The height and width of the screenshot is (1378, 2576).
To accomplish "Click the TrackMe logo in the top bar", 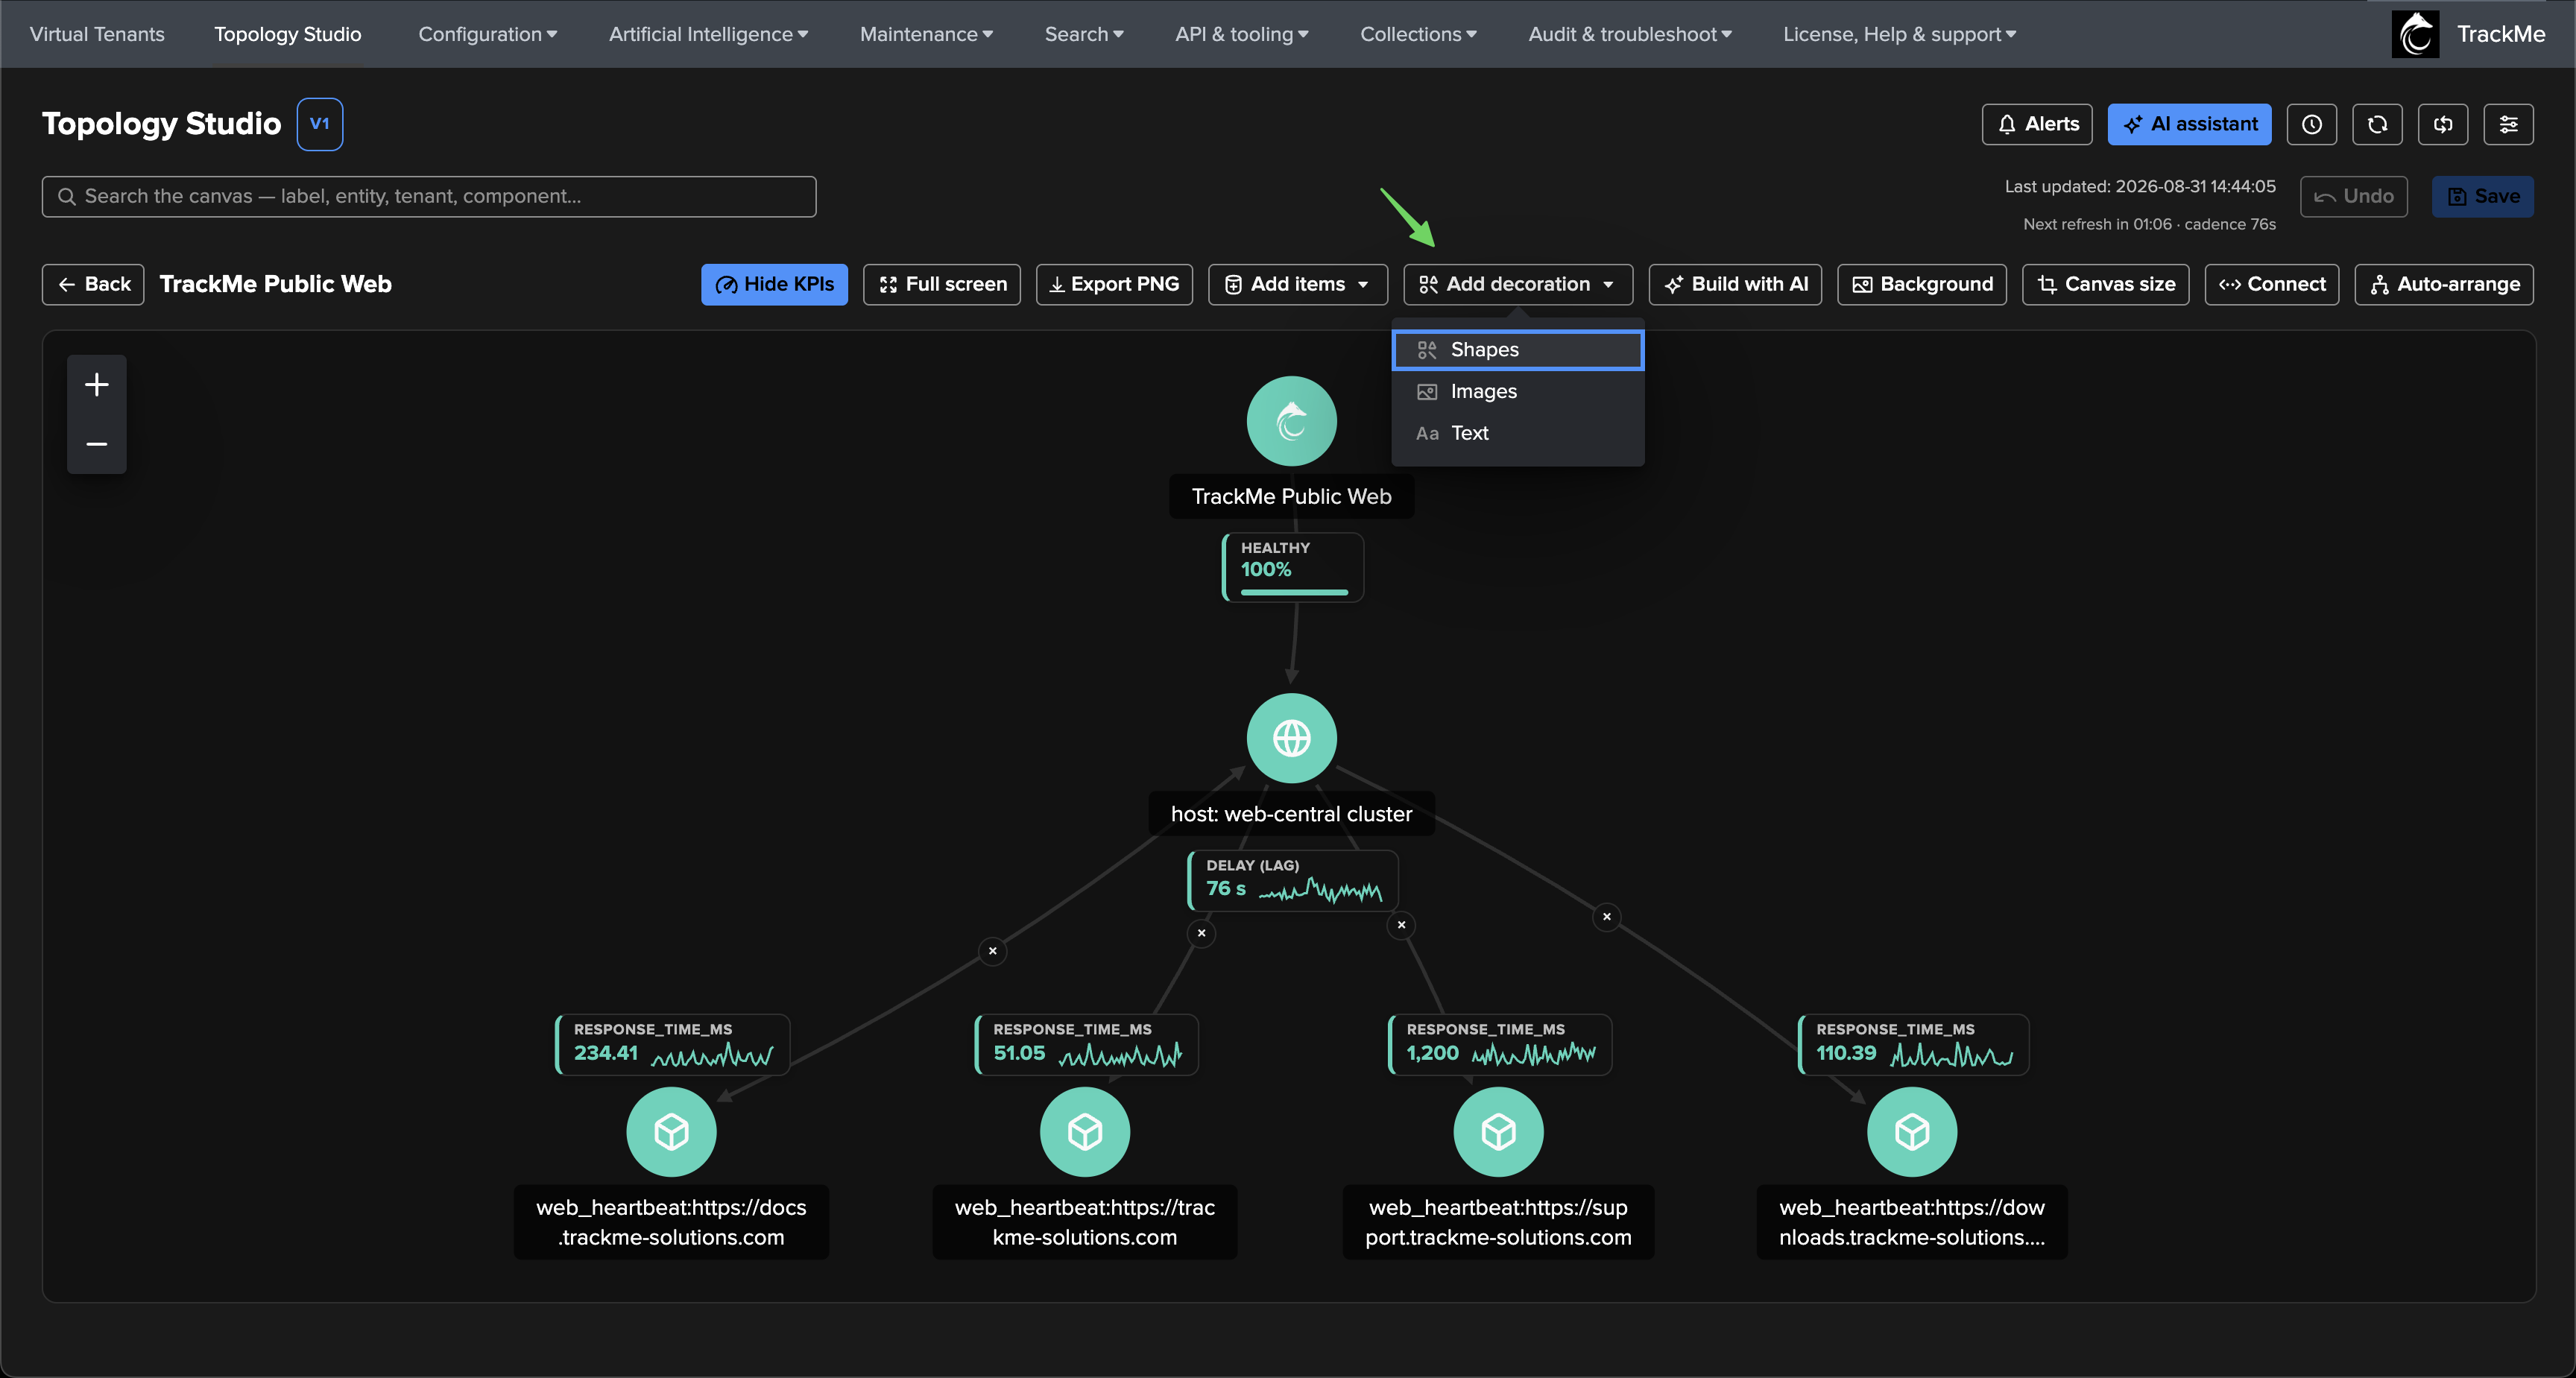I will pyautogui.click(x=2415, y=34).
